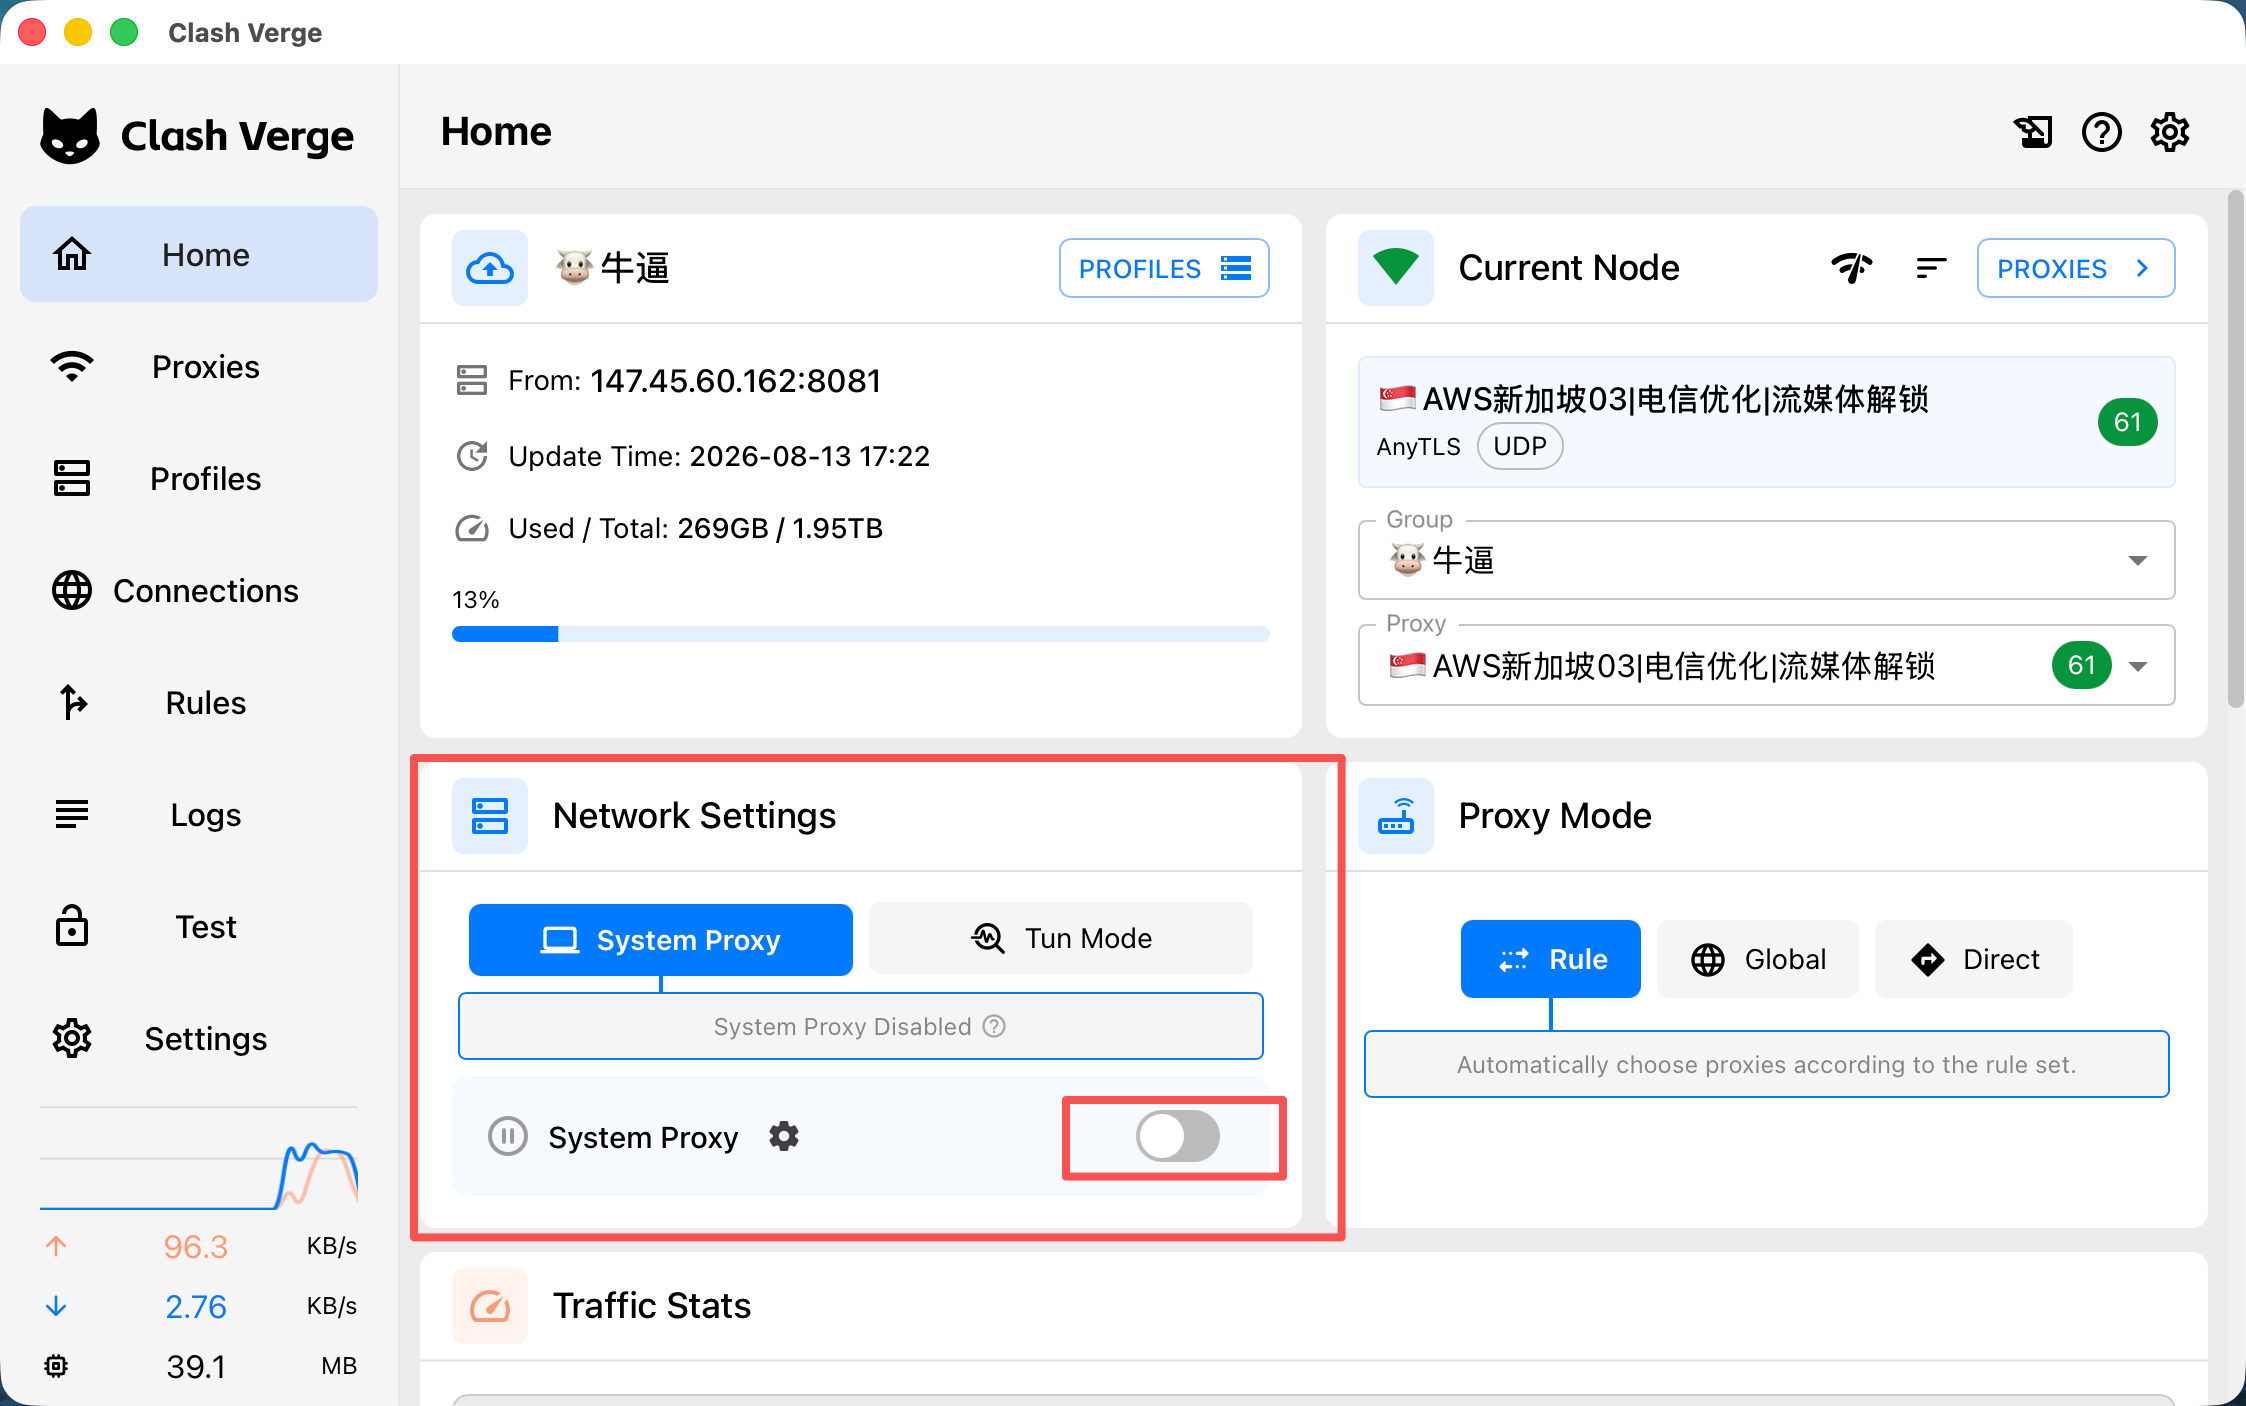Viewport: 2246px width, 1406px height.
Task: Click the Clash Verge cat logo
Action: point(70,135)
